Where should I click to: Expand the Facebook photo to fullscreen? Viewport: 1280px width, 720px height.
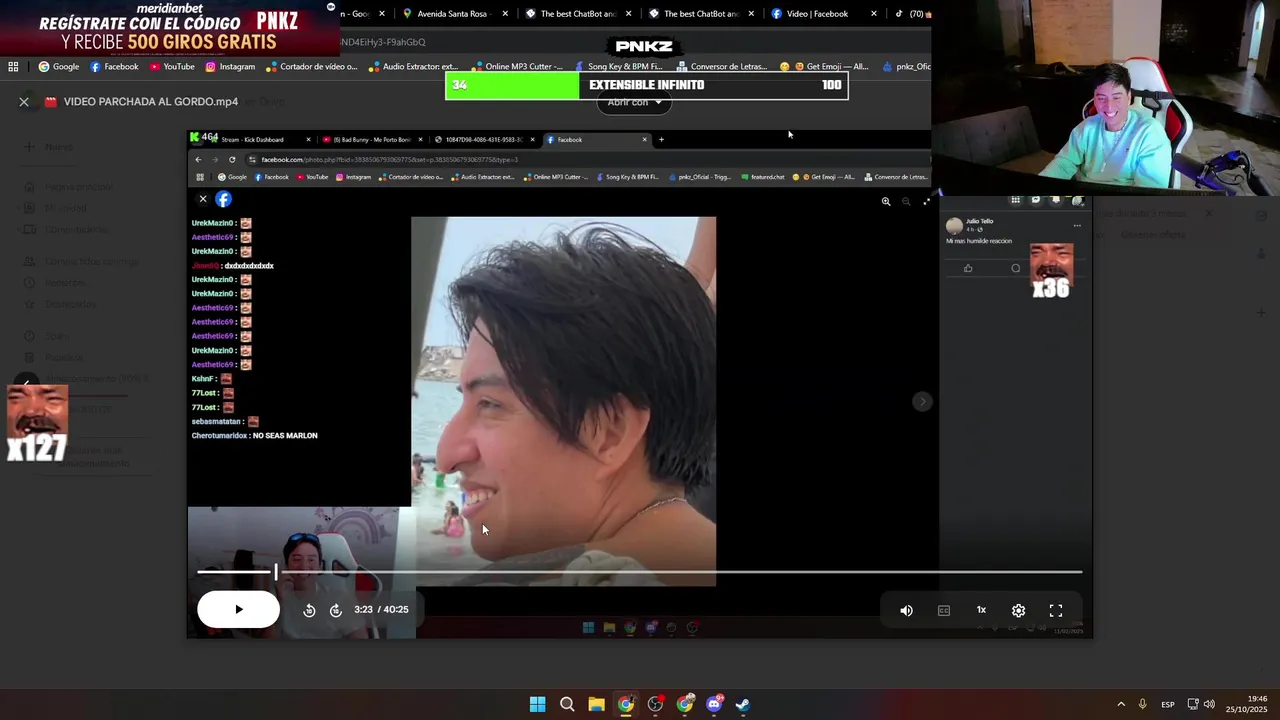point(926,202)
